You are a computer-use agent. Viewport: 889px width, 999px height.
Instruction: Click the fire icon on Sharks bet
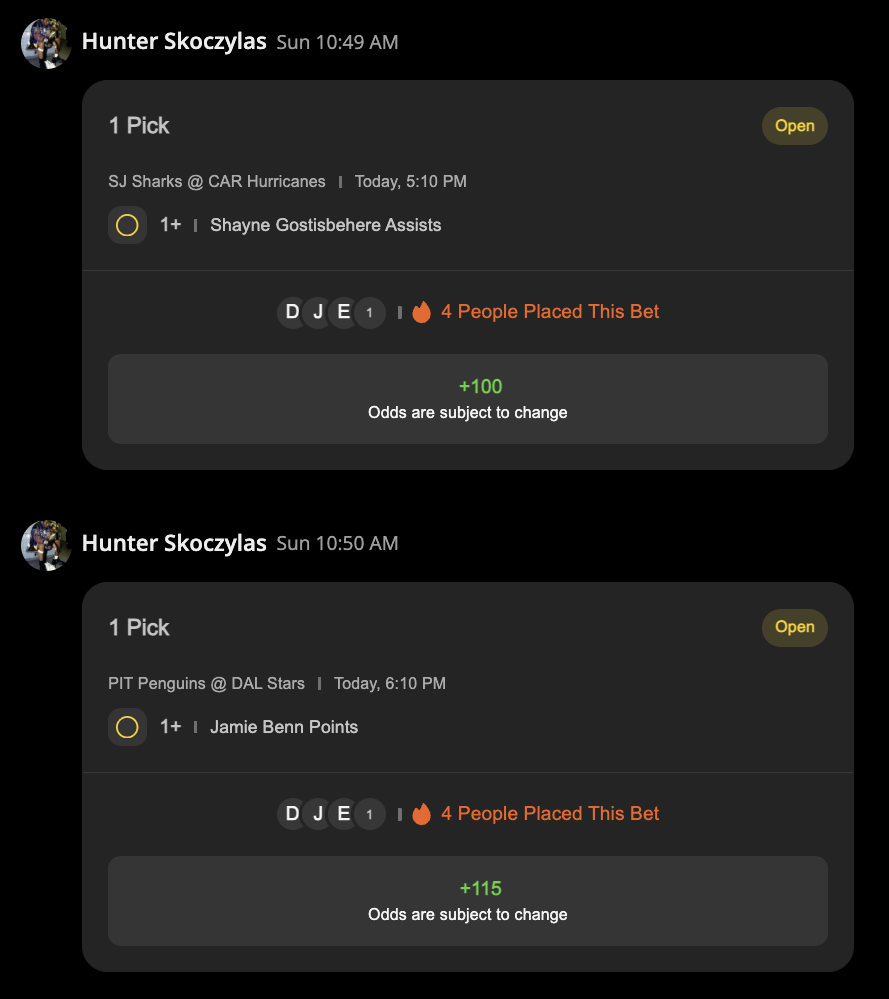tap(421, 312)
